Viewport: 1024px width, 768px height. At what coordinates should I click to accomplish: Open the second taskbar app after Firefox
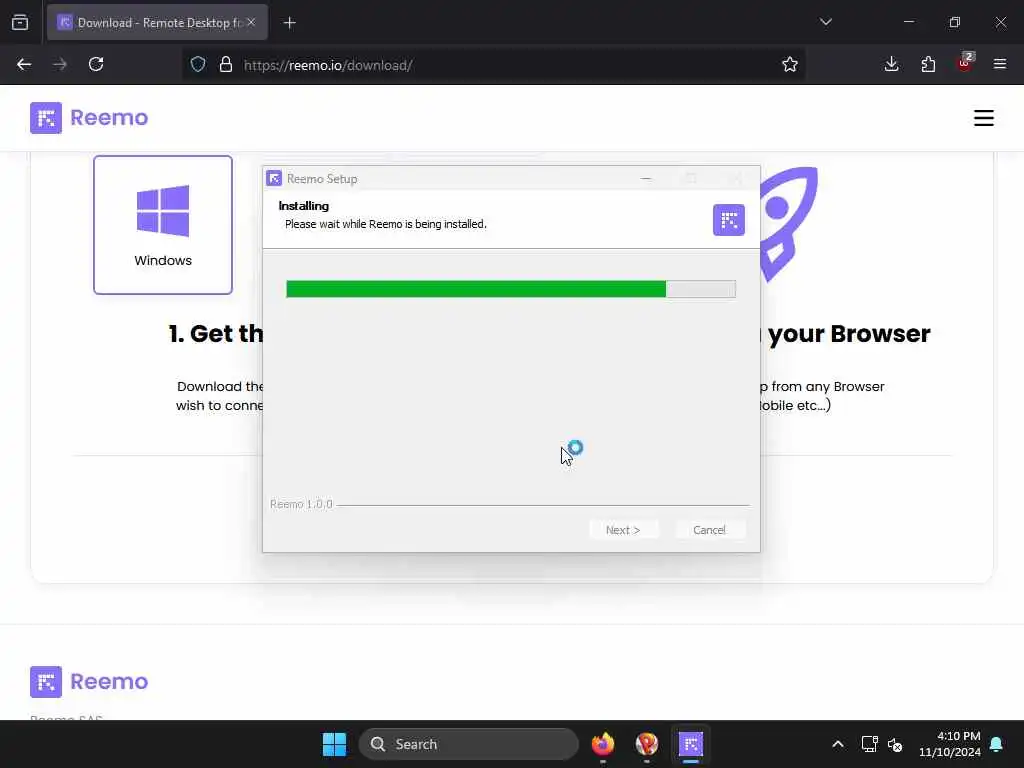pos(647,744)
